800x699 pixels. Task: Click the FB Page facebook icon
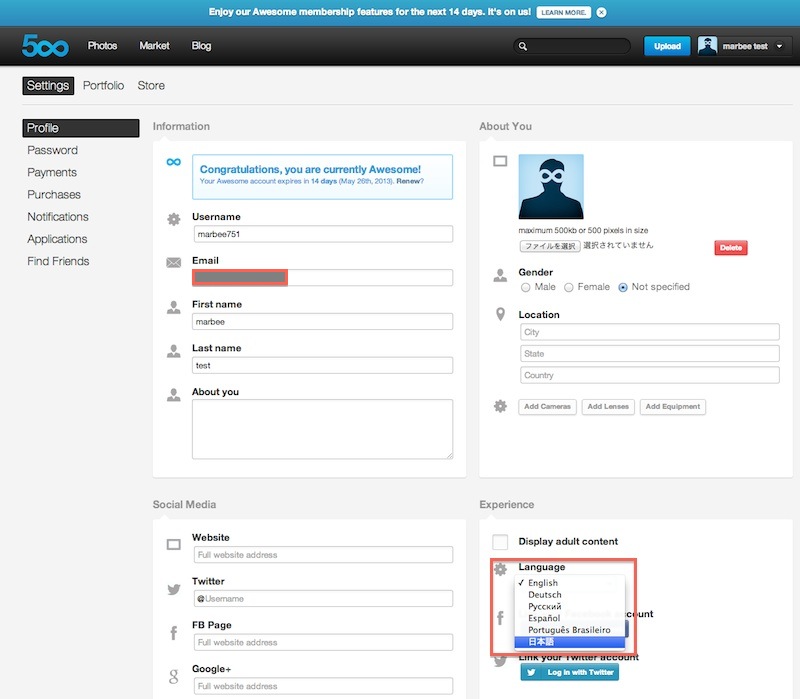point(173,634)
